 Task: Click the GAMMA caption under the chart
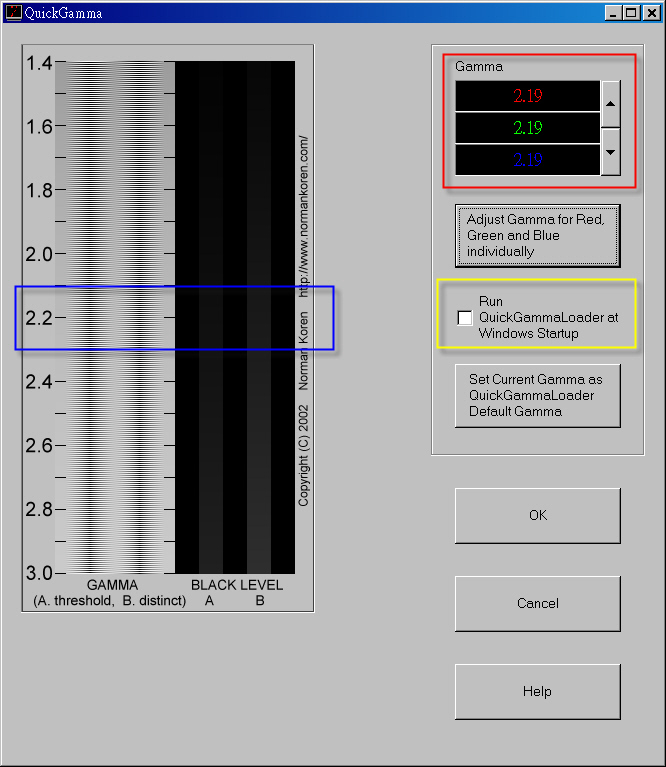point(112,585)
